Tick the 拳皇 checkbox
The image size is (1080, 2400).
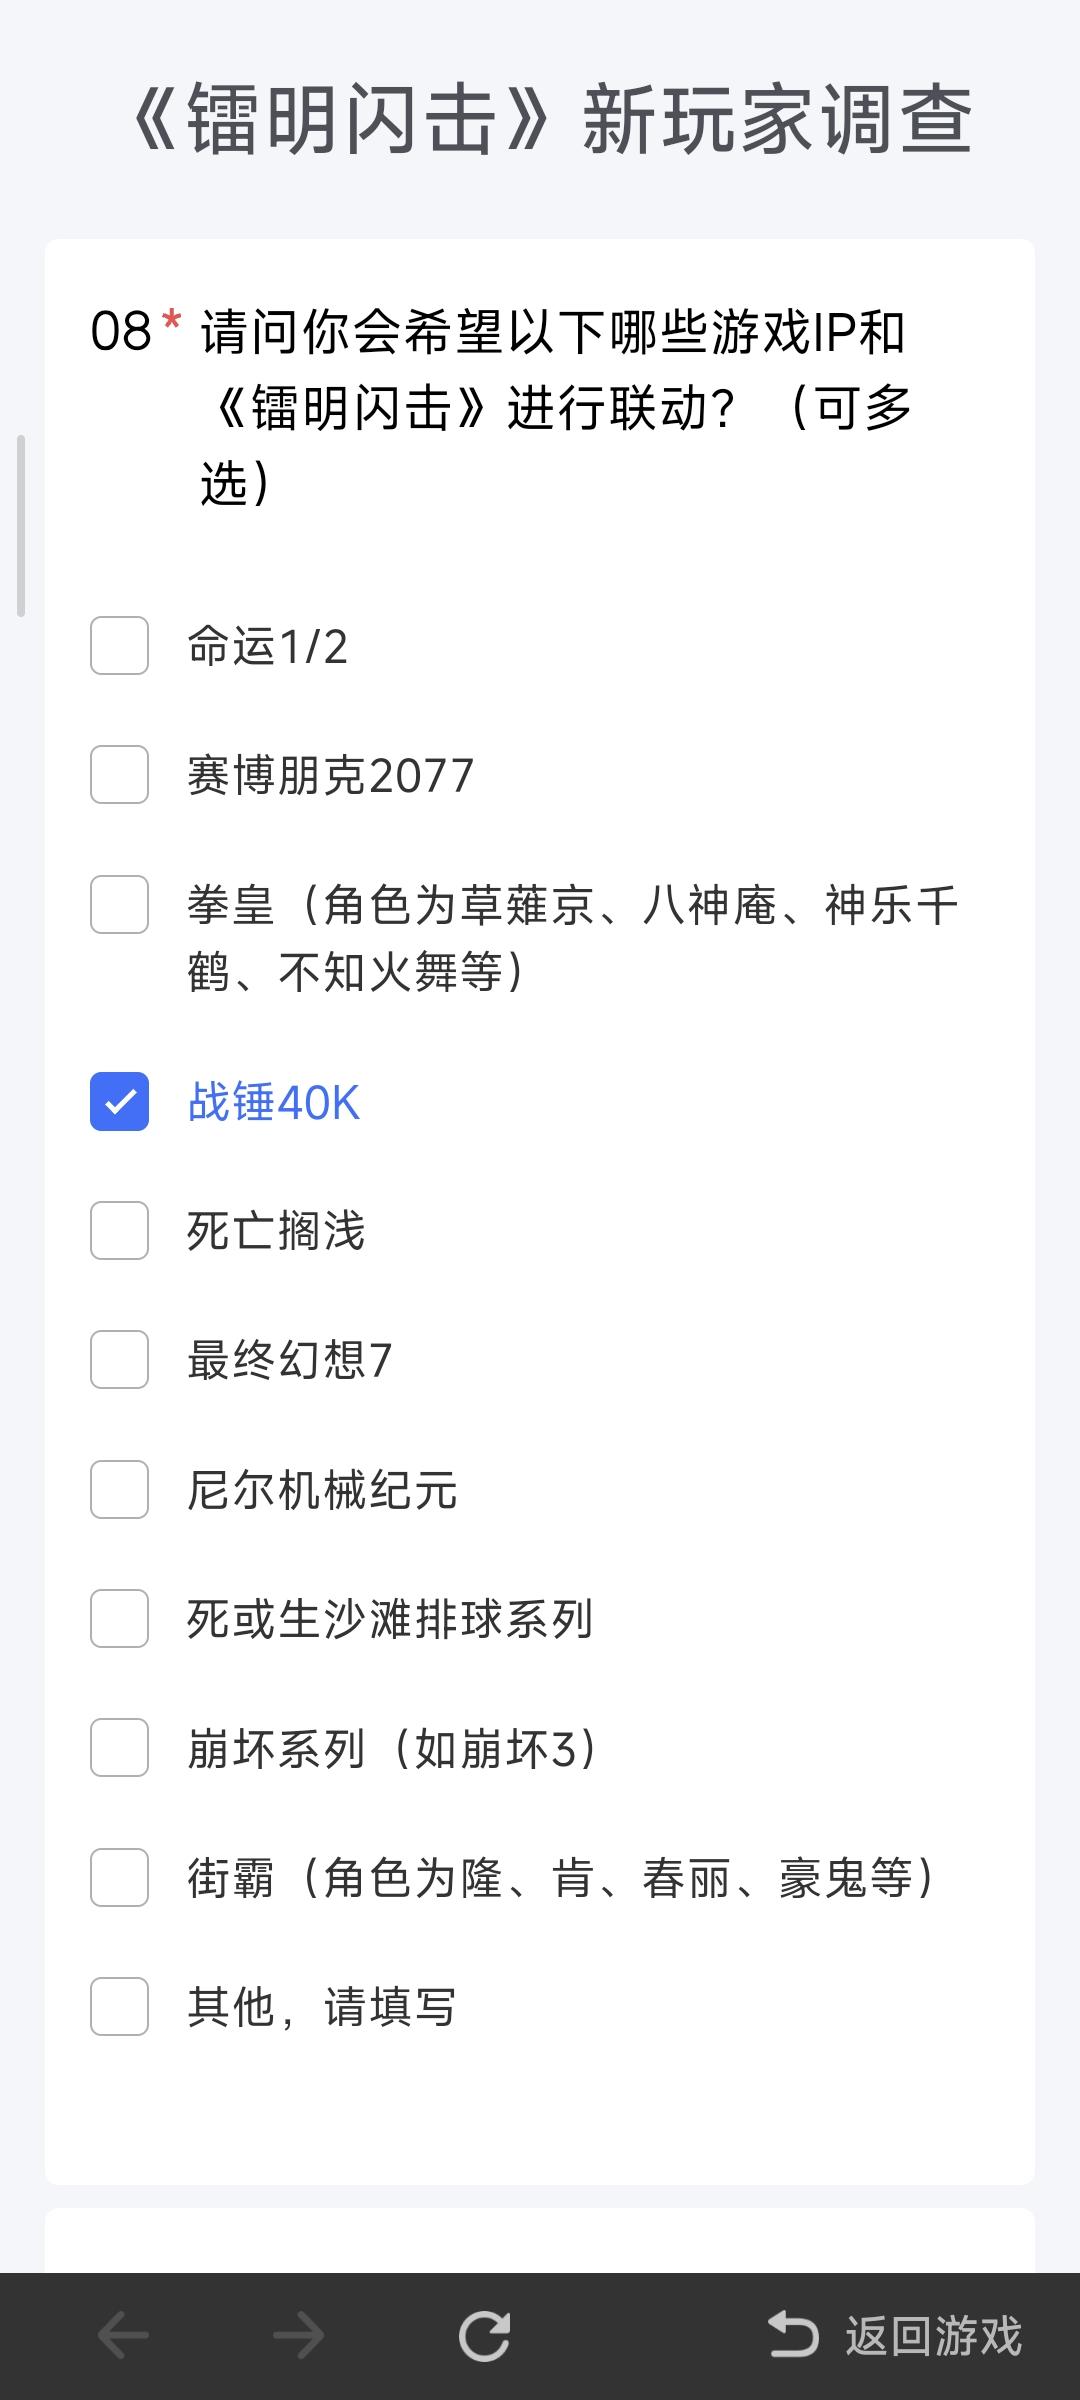click(x=120, y=905)
